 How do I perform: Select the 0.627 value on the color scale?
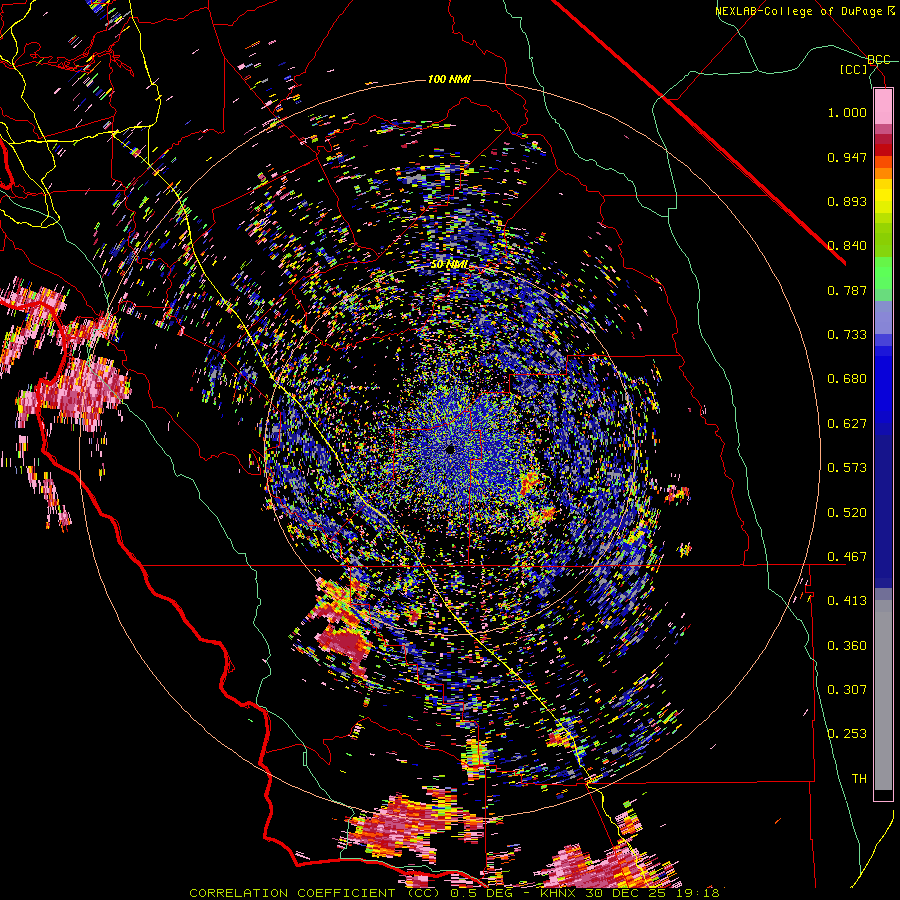847,424
